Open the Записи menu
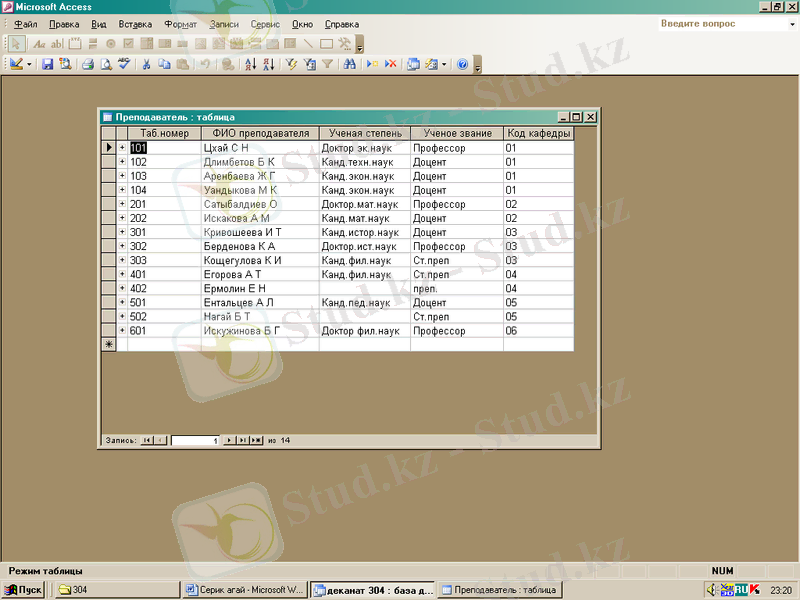The height and width of the screenshot is (600, 800). [224, 24]
